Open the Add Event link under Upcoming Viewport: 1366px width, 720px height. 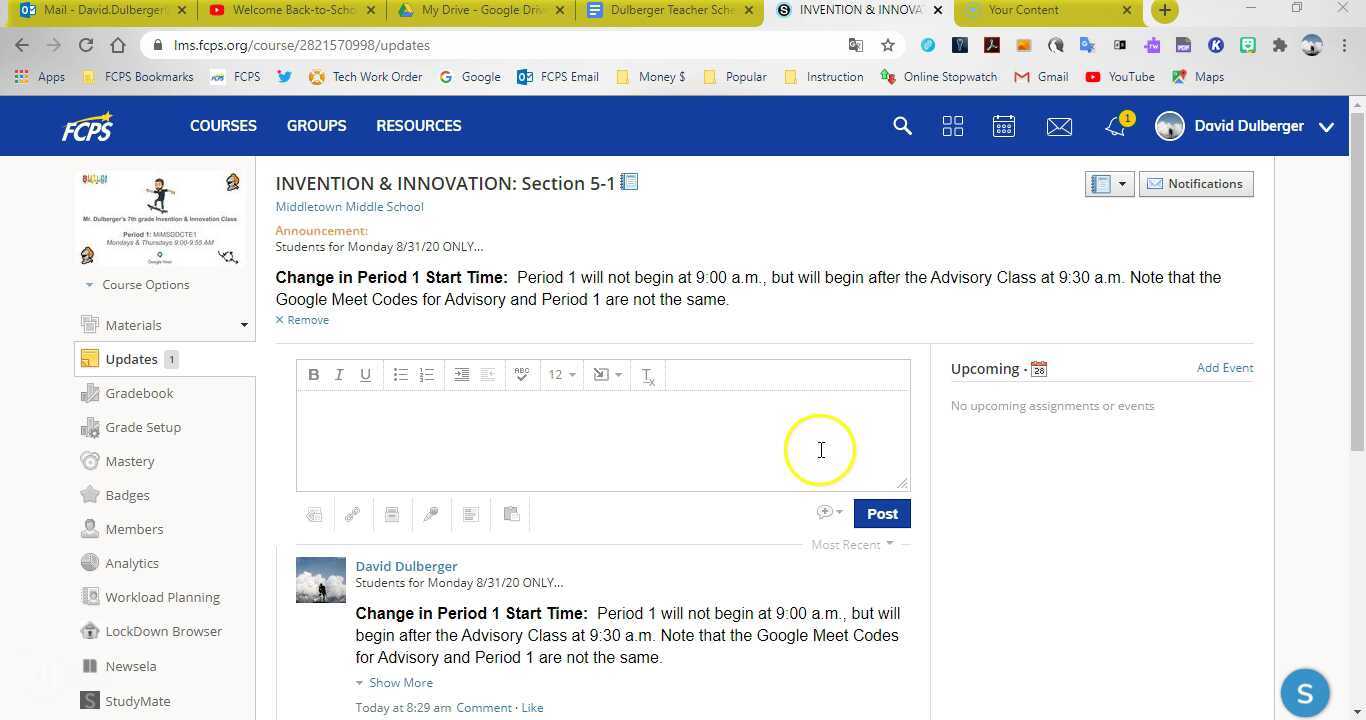pyautogui.click(x=1224, y=368)
